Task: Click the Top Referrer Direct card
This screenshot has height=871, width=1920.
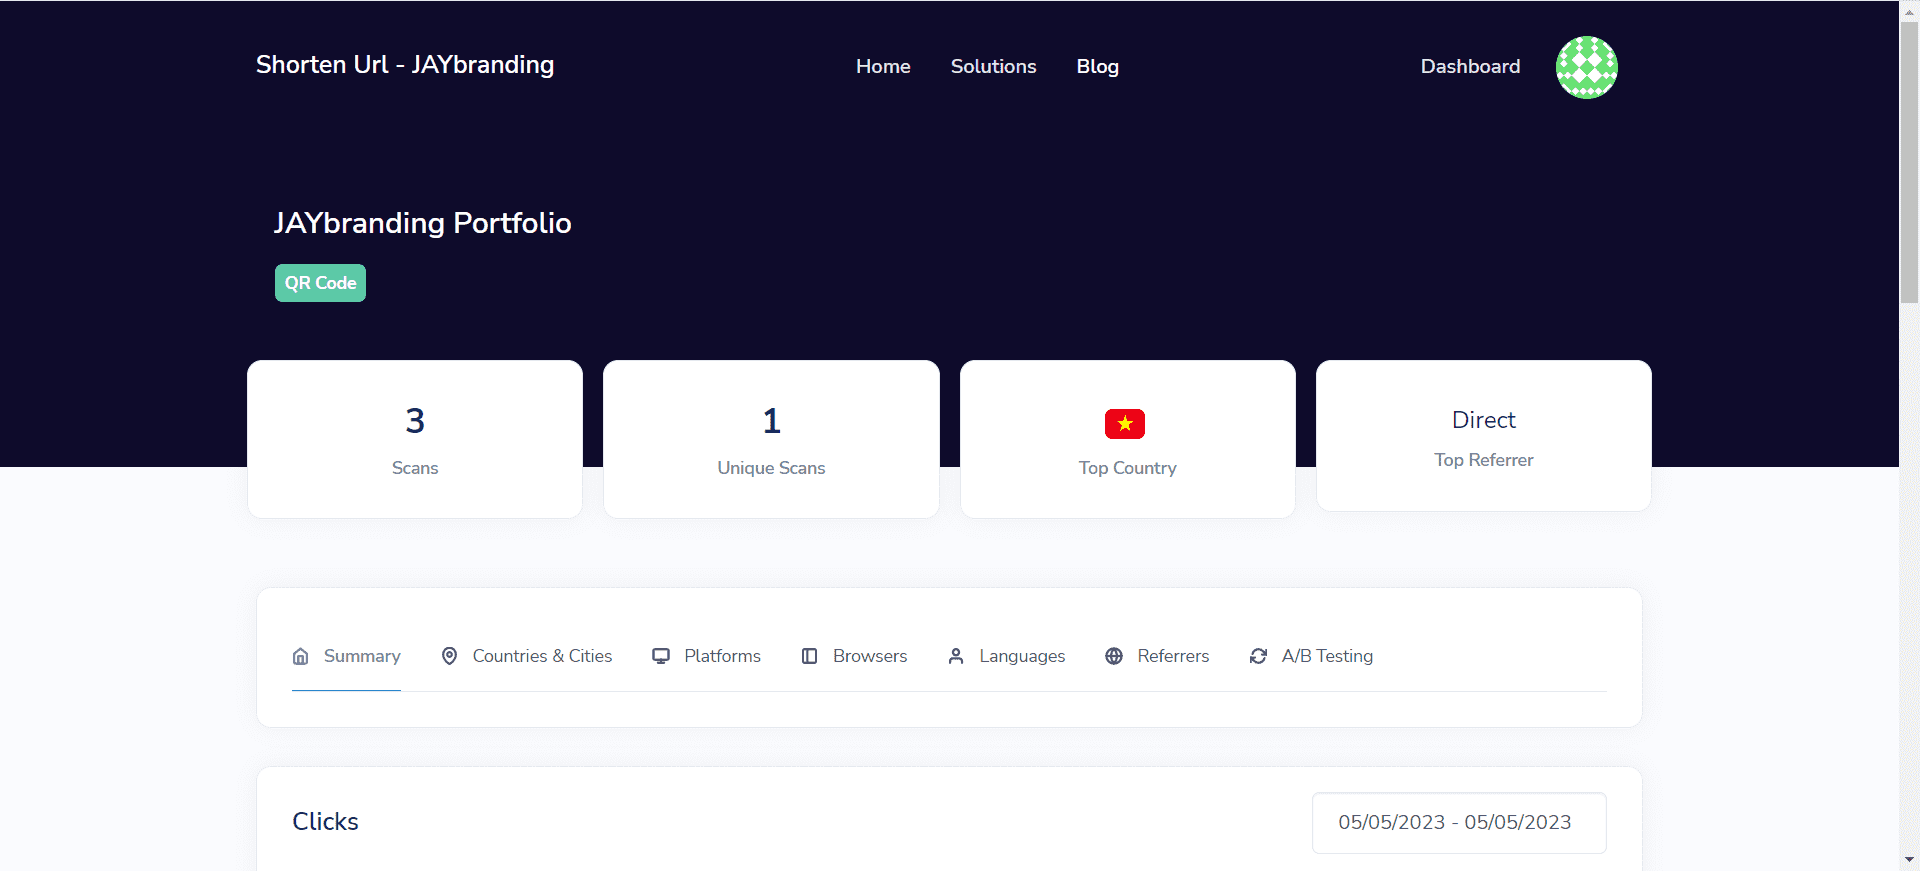Action: tap(1484, 436)
